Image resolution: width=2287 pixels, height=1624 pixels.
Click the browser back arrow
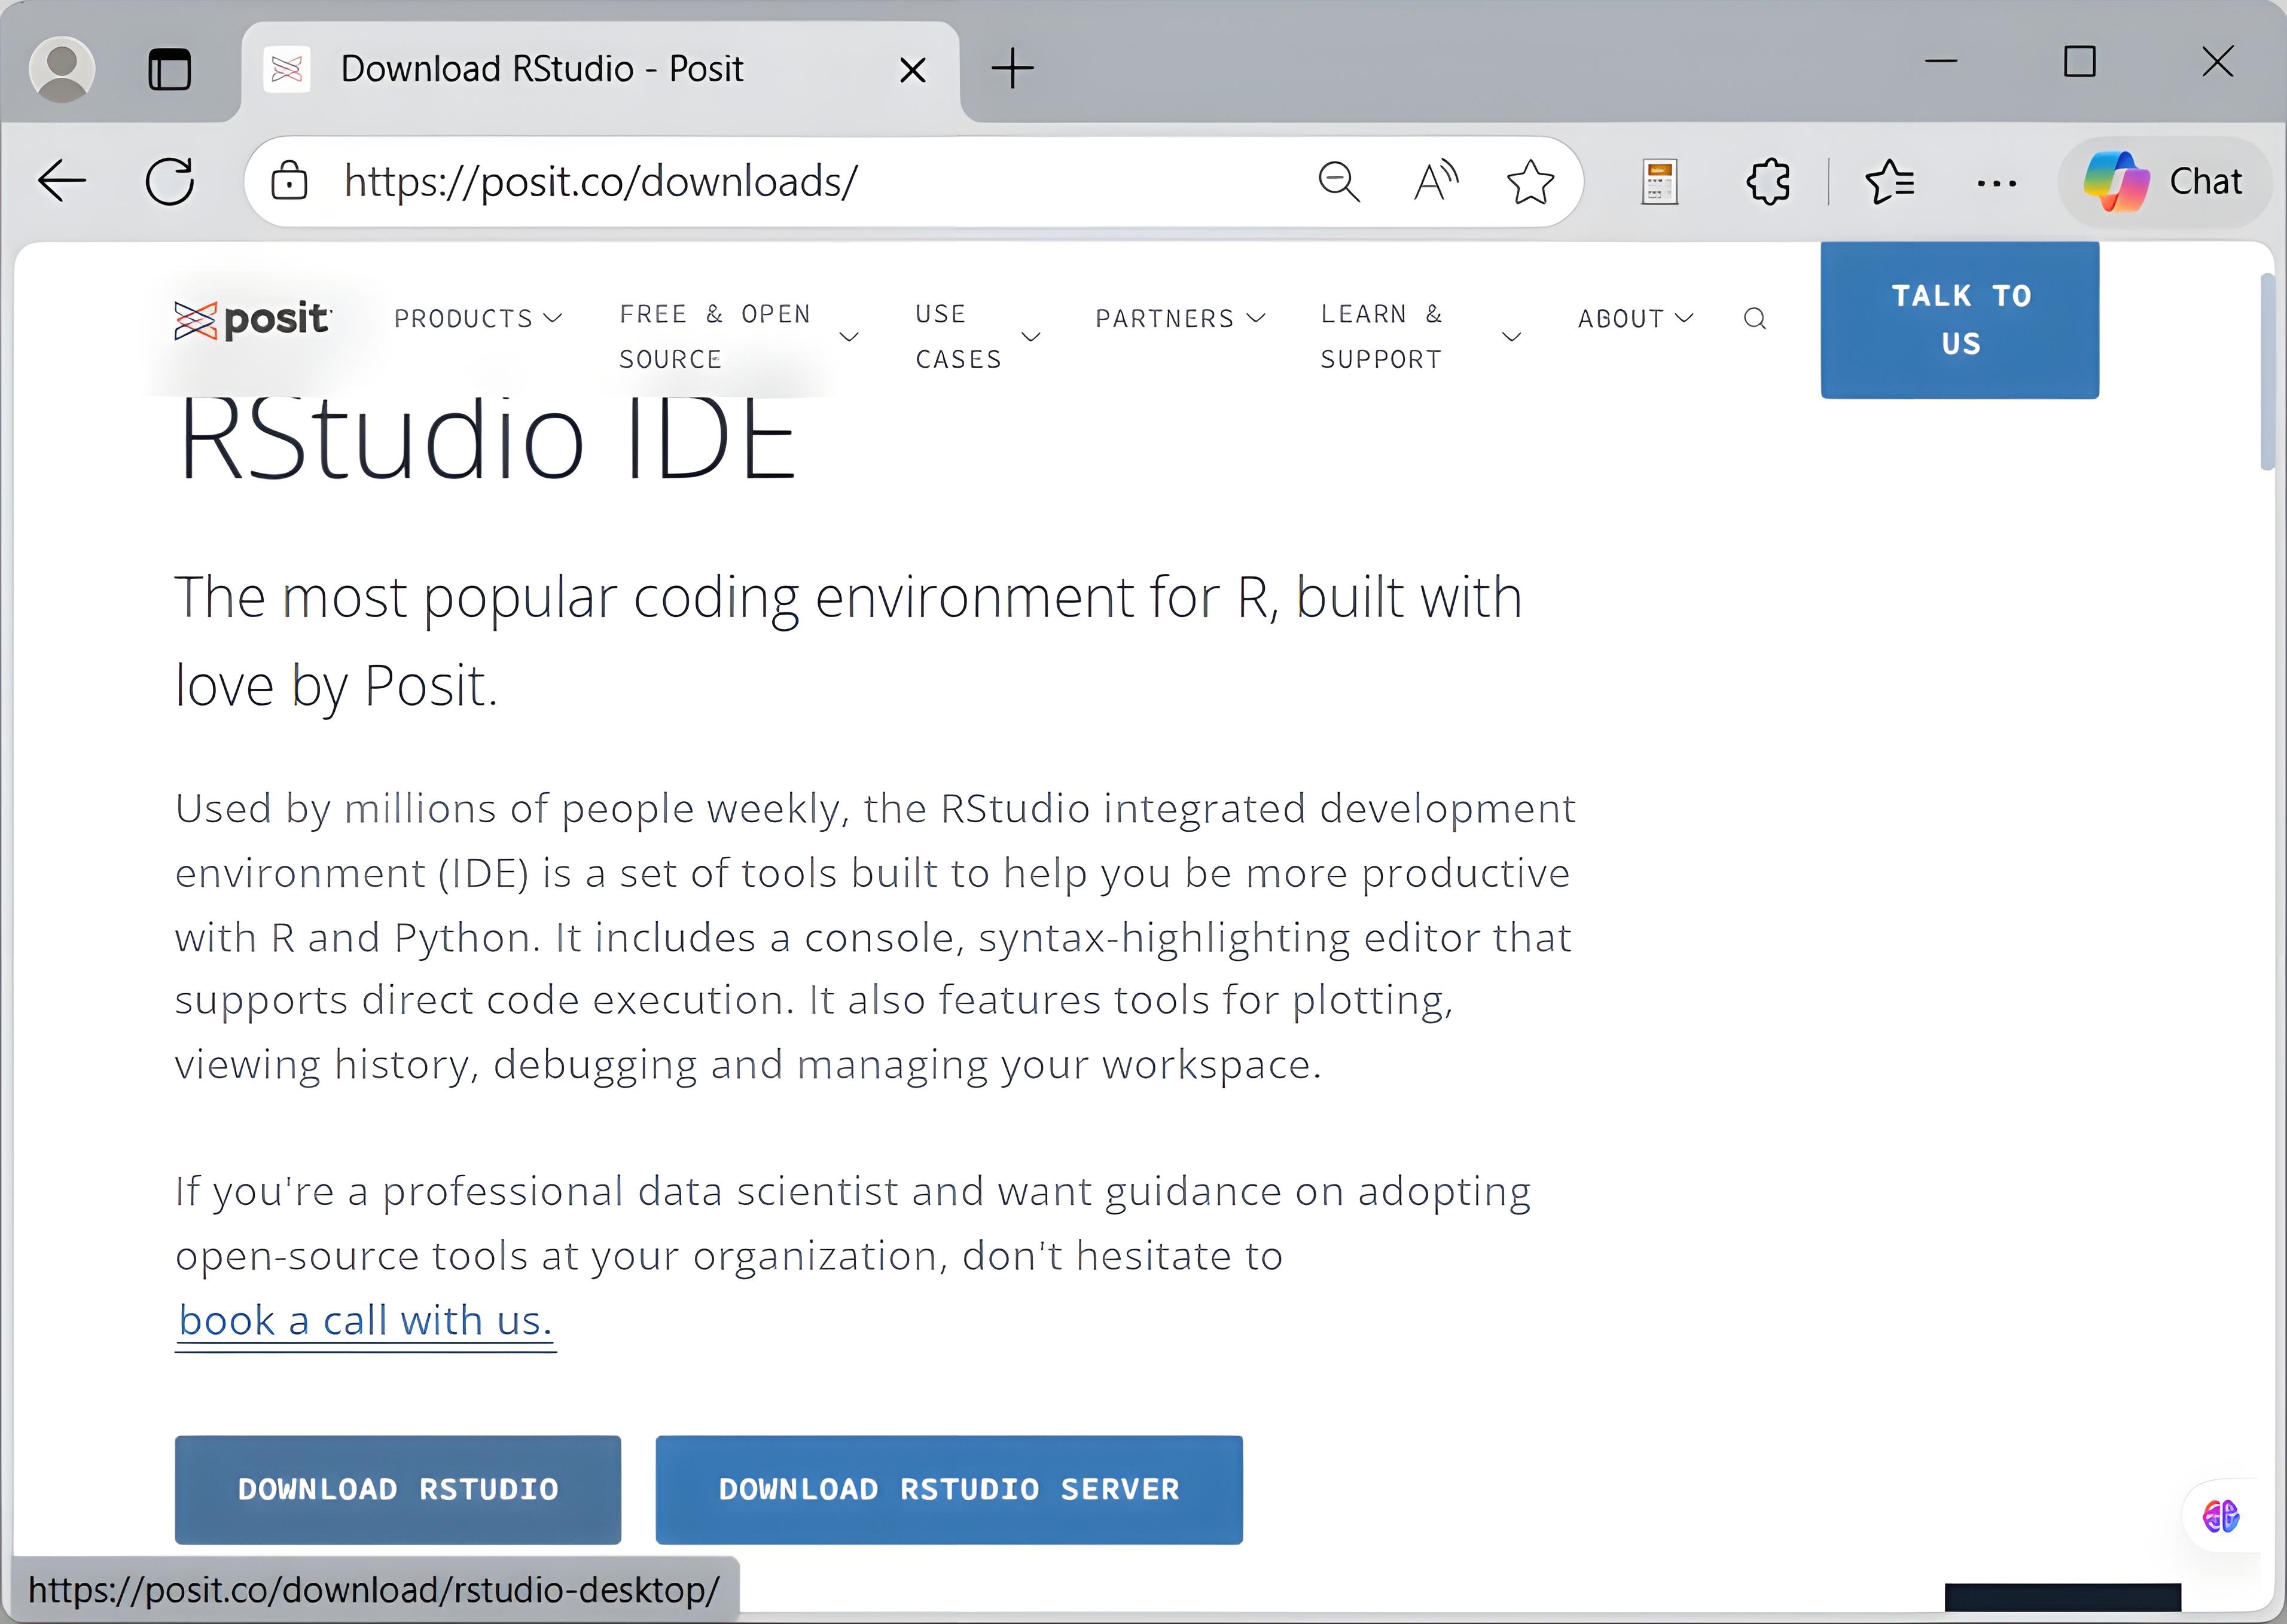click(x=62, y=181)
